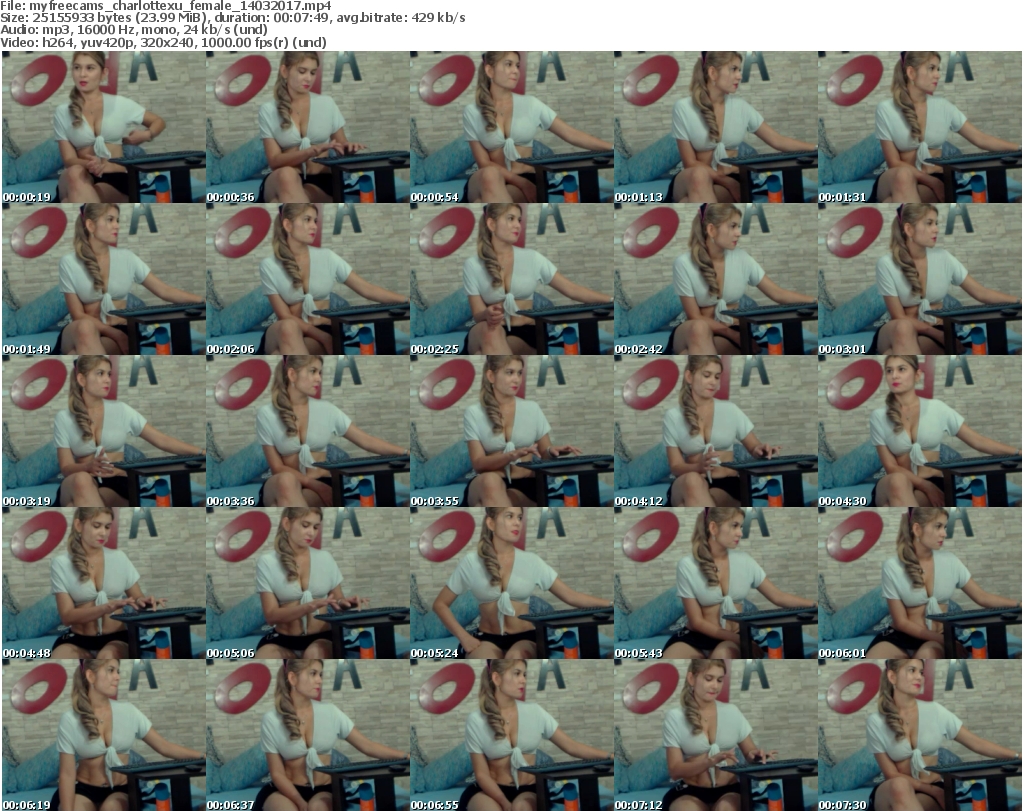Select thumbnail frame at 00:06:37

(308, 735)
